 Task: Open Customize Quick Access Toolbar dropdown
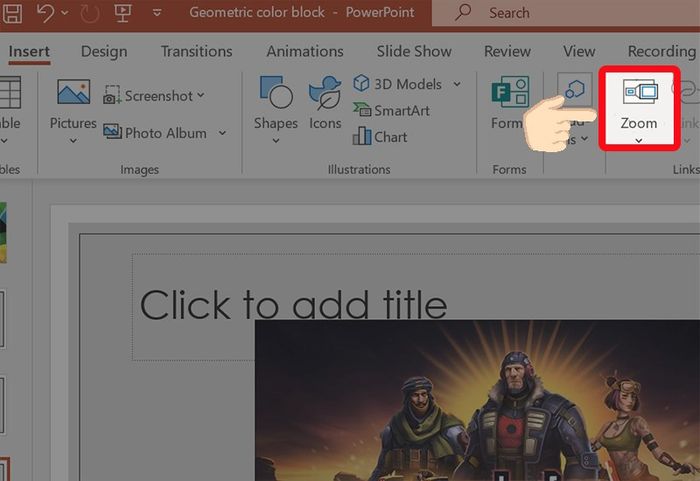pos(157,13)
